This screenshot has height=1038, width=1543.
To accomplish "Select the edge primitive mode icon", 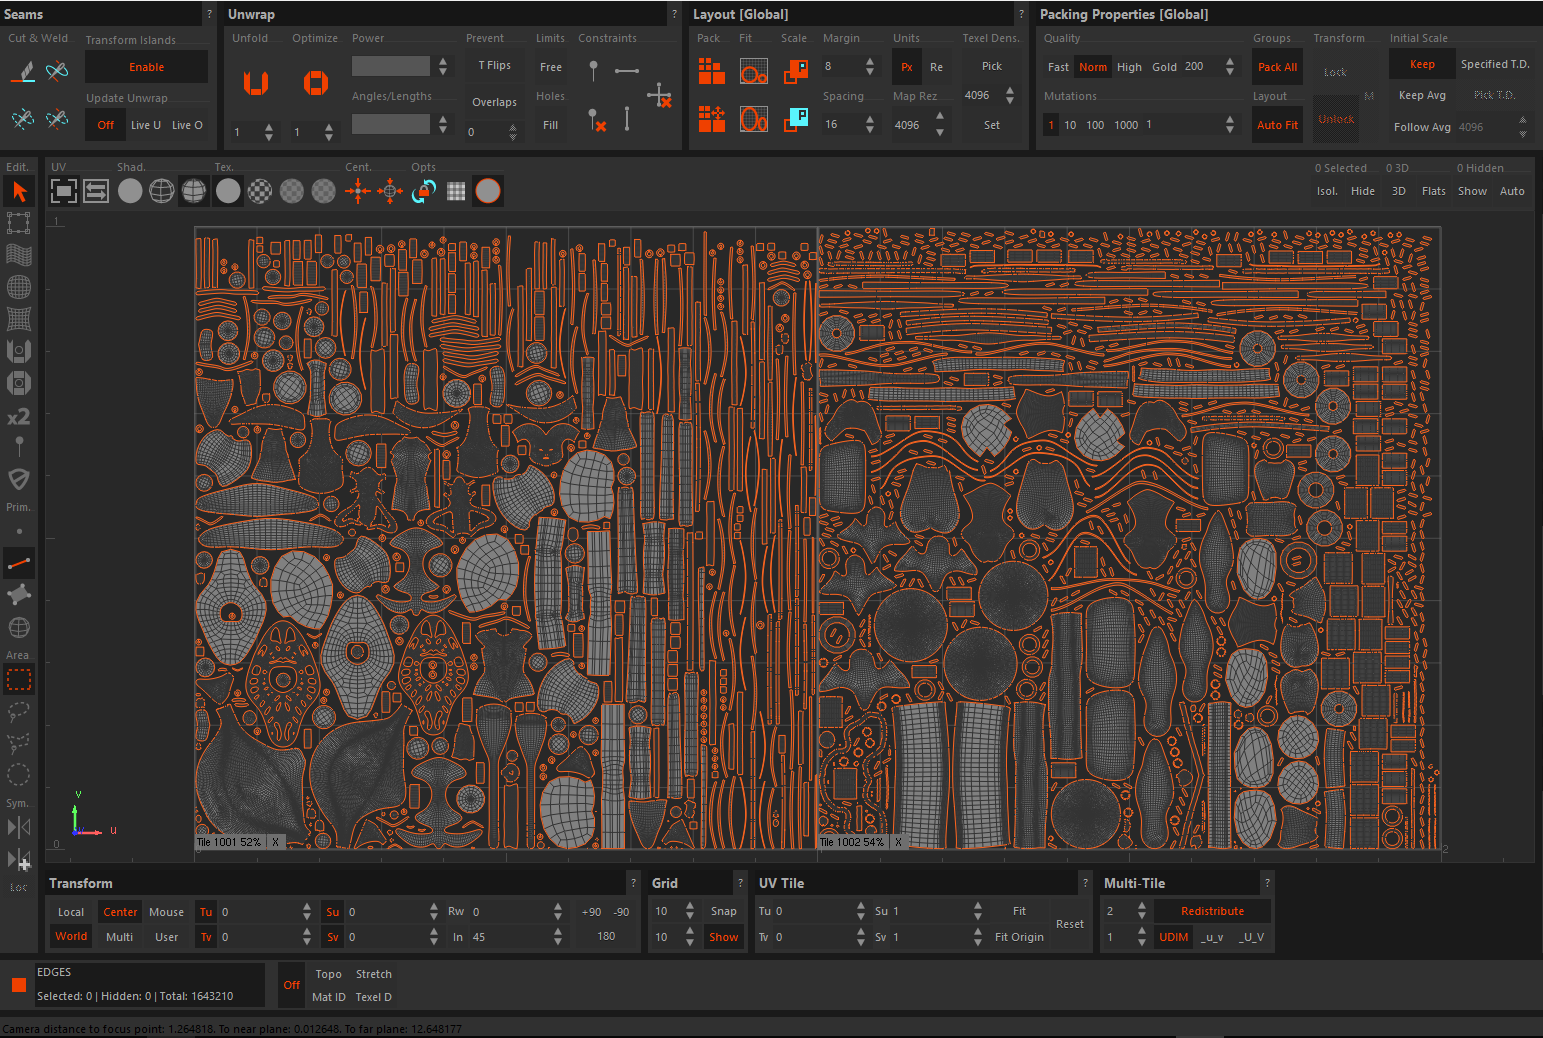I will point(19,564).
